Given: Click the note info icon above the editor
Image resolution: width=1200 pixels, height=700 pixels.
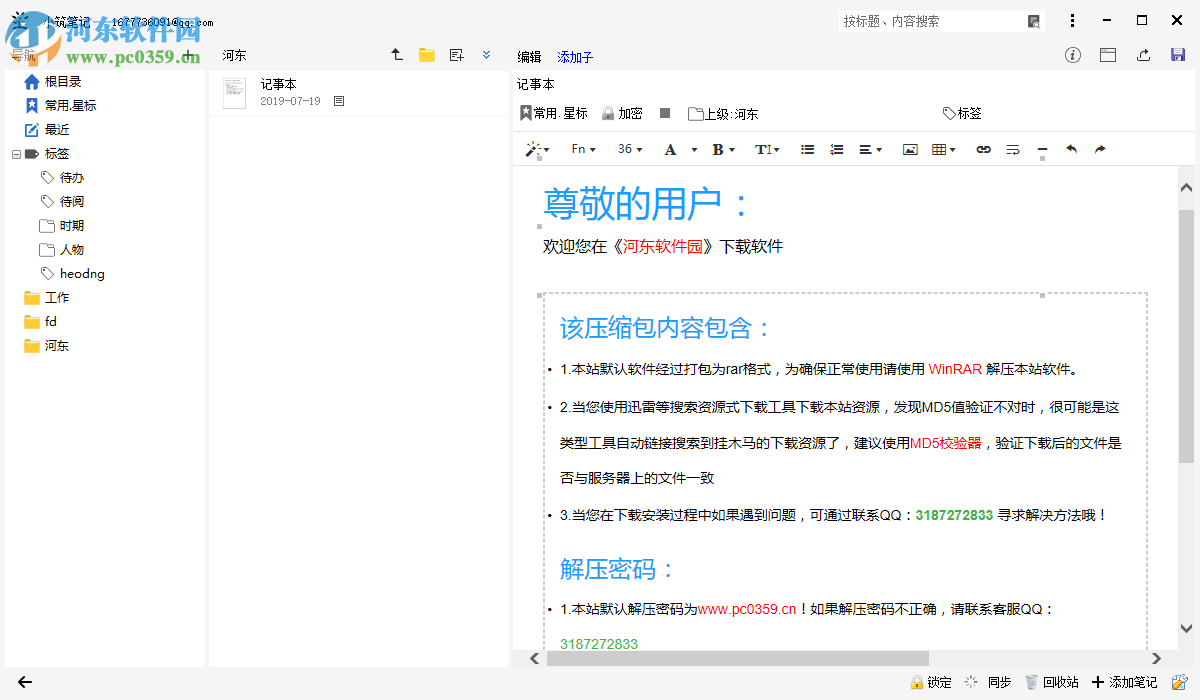Looking at the screenshot, I should click(x=1072, y=55).
